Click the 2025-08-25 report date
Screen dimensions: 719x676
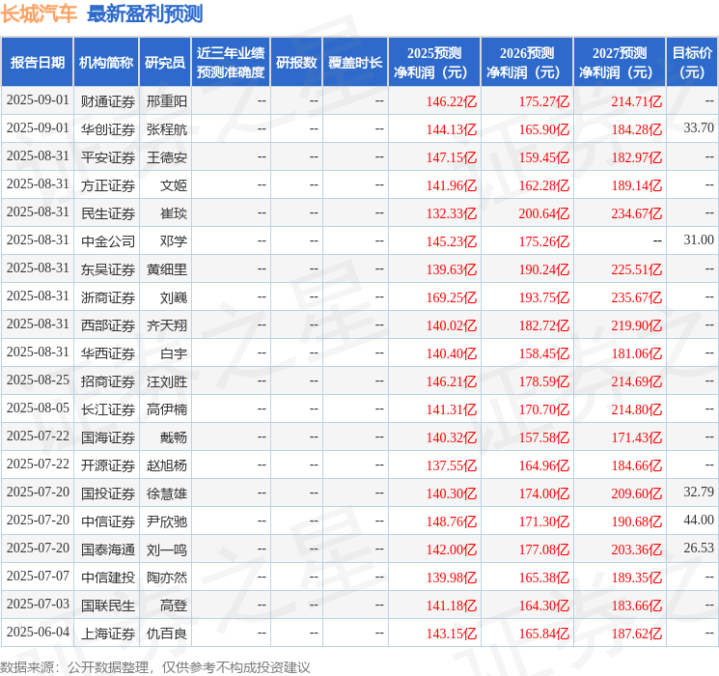tap(38, 380)
